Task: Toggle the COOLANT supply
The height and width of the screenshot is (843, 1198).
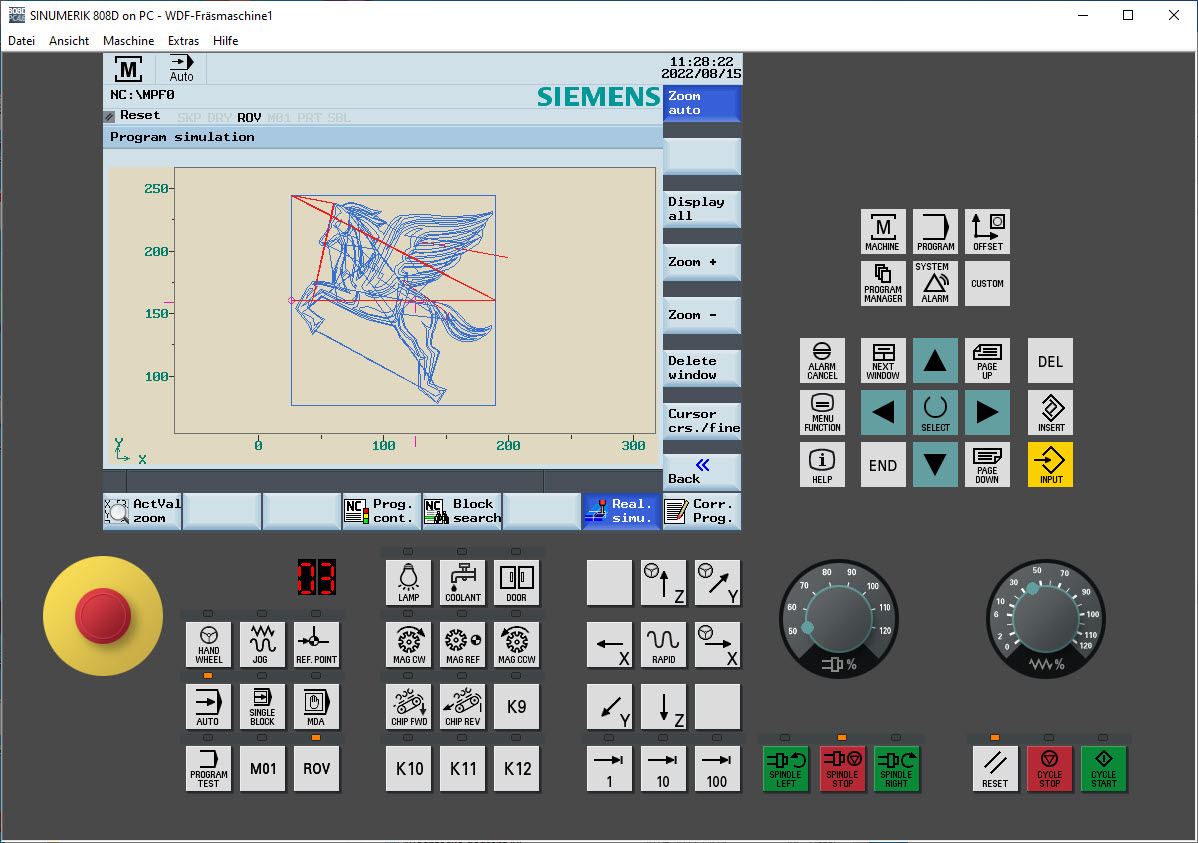Action: click(463, 582)
